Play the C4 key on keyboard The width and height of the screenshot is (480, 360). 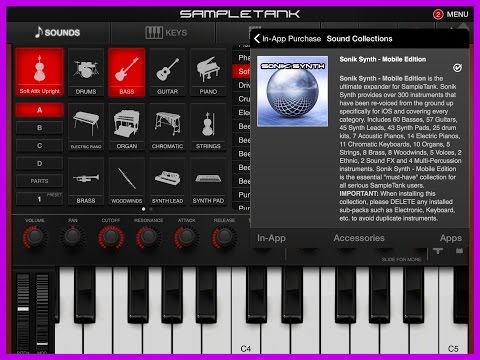(245, 337)
